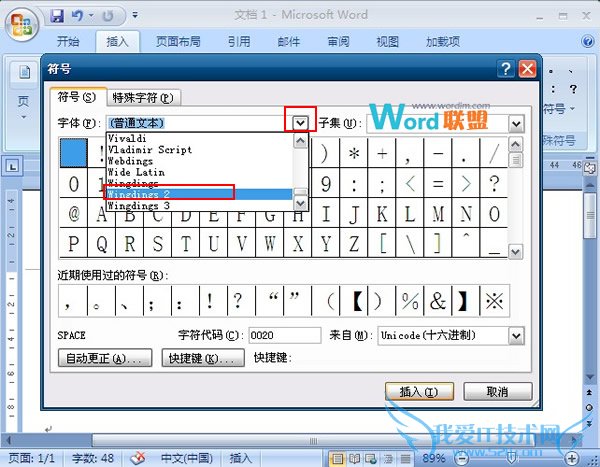Click the 89% zoom level
This screenshot has width=600, height=467.
(433, 458)
